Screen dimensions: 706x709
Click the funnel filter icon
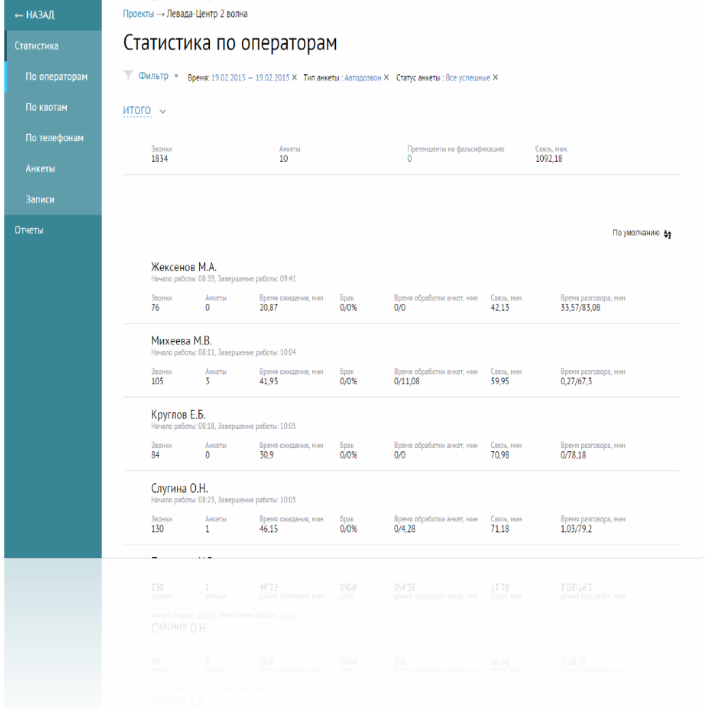point(128,75)
